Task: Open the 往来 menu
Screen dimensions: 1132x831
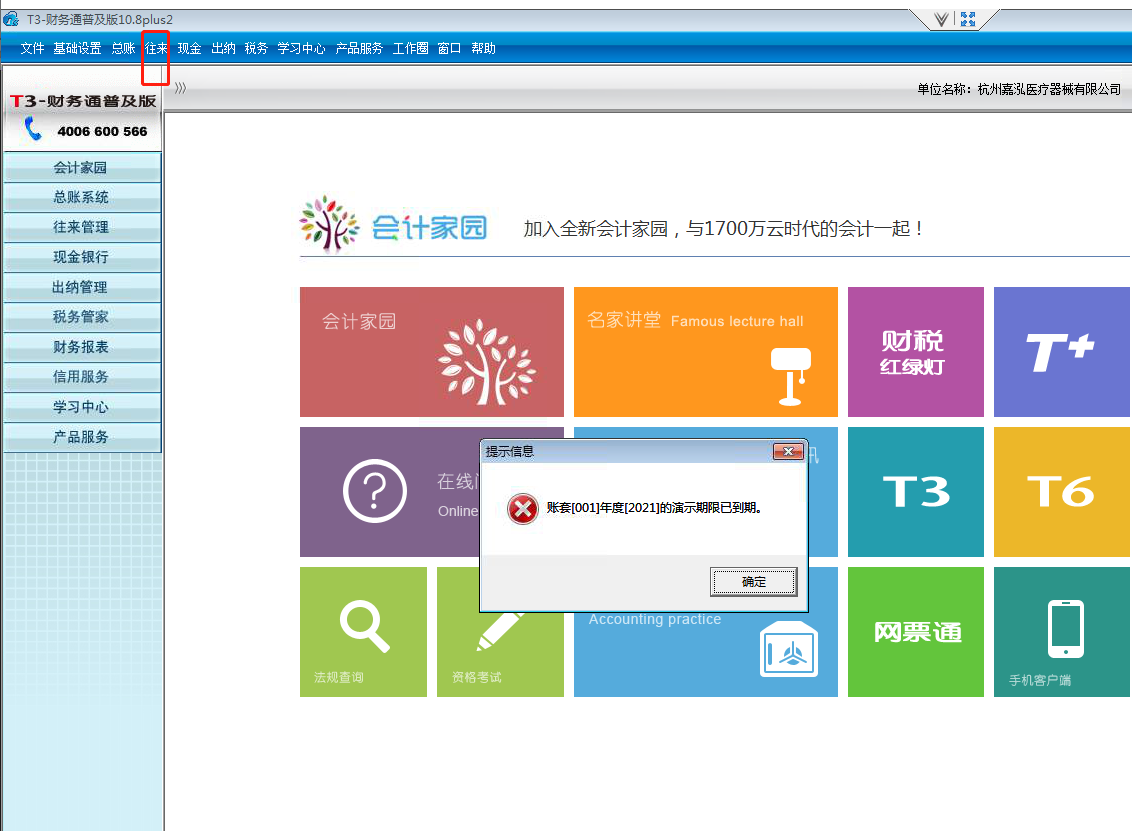Action: (x=156, y=48)
